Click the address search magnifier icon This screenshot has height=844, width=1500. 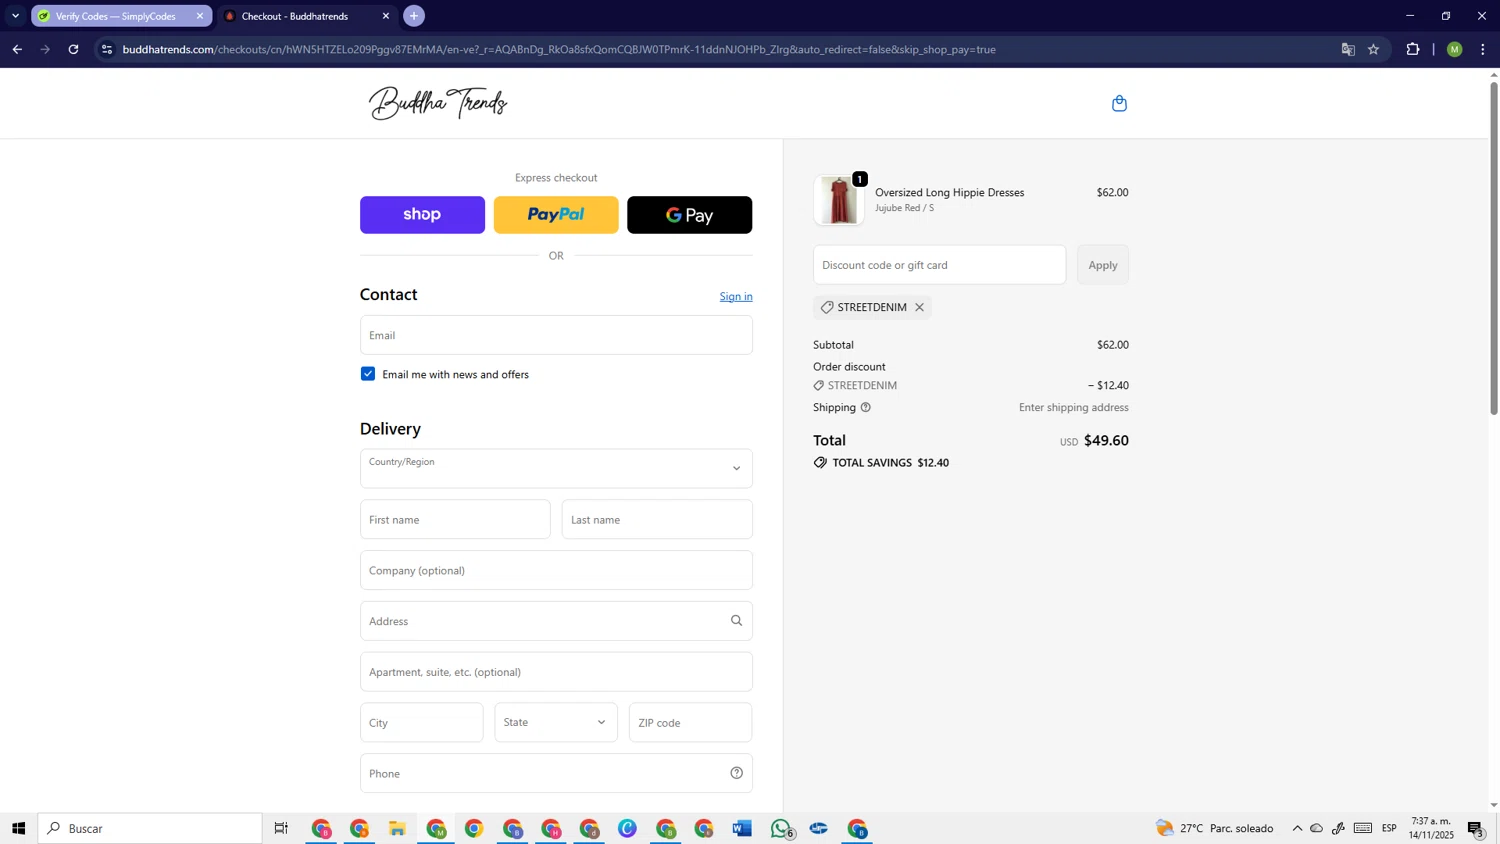736,621
